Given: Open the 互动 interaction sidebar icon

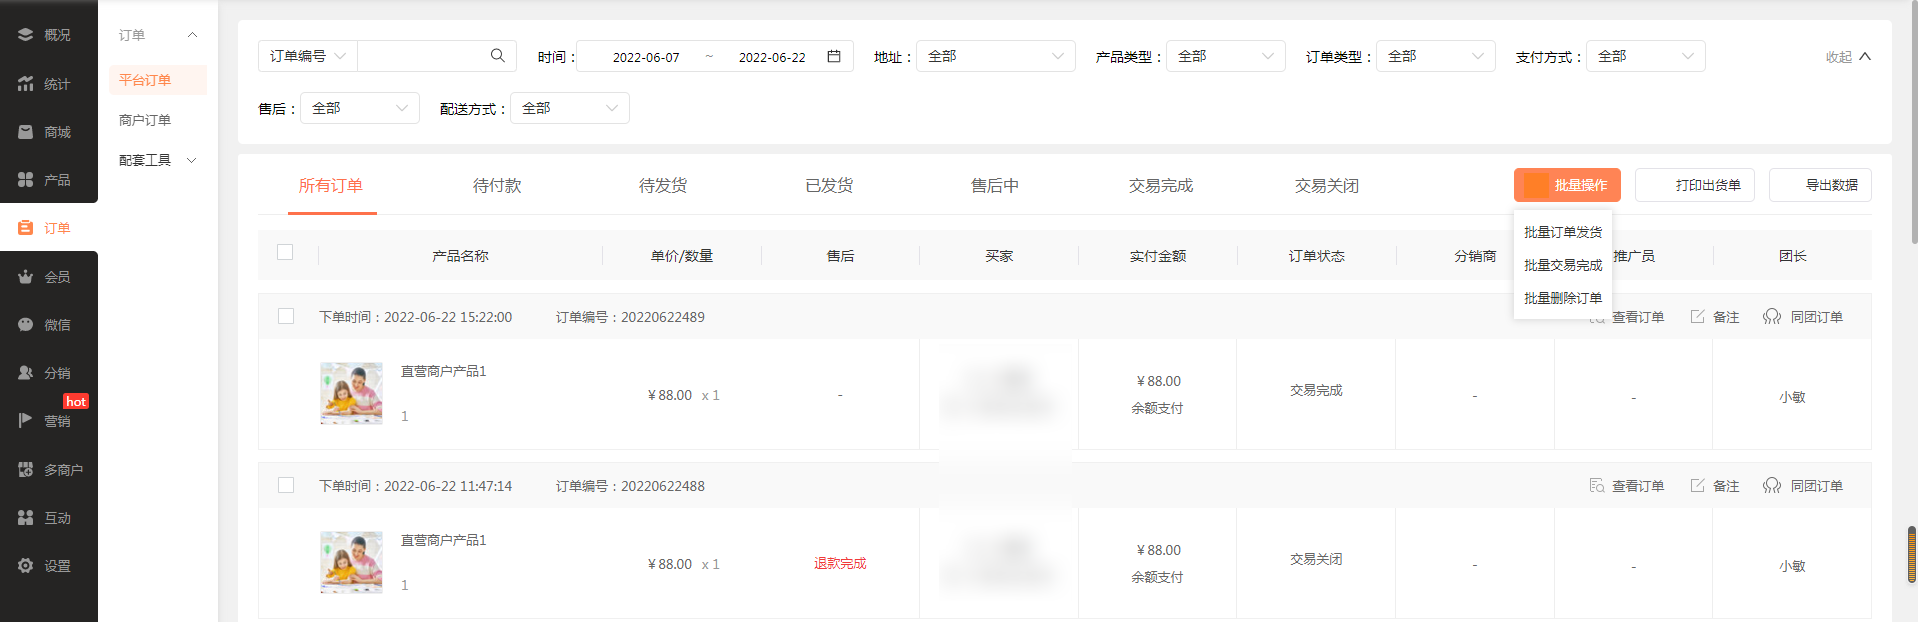Looking at the screenshot, I should pyautogui.click(x=26, y=518).
